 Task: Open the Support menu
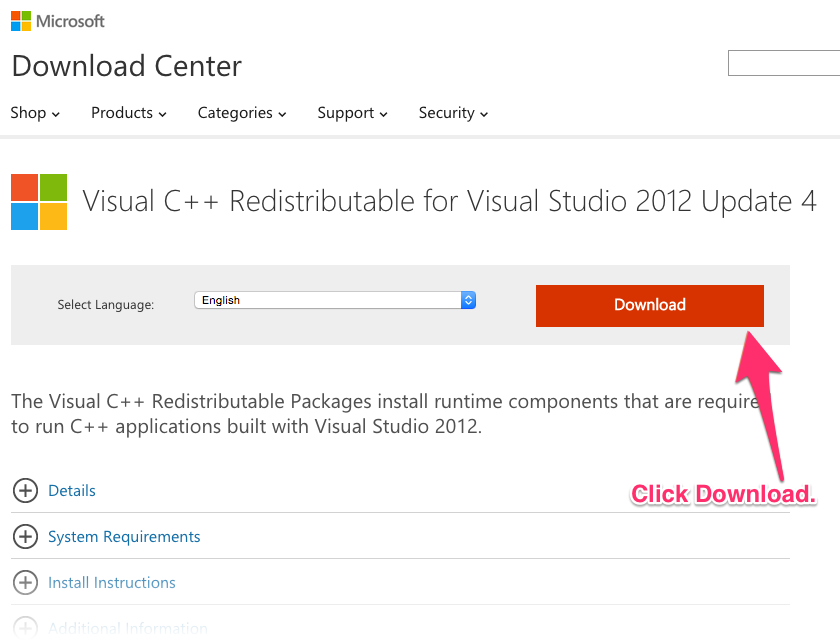click(352, 113)
